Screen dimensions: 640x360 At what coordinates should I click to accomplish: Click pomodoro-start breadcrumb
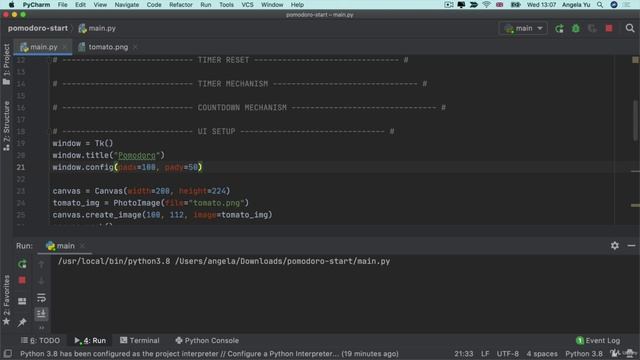[38, 28]
